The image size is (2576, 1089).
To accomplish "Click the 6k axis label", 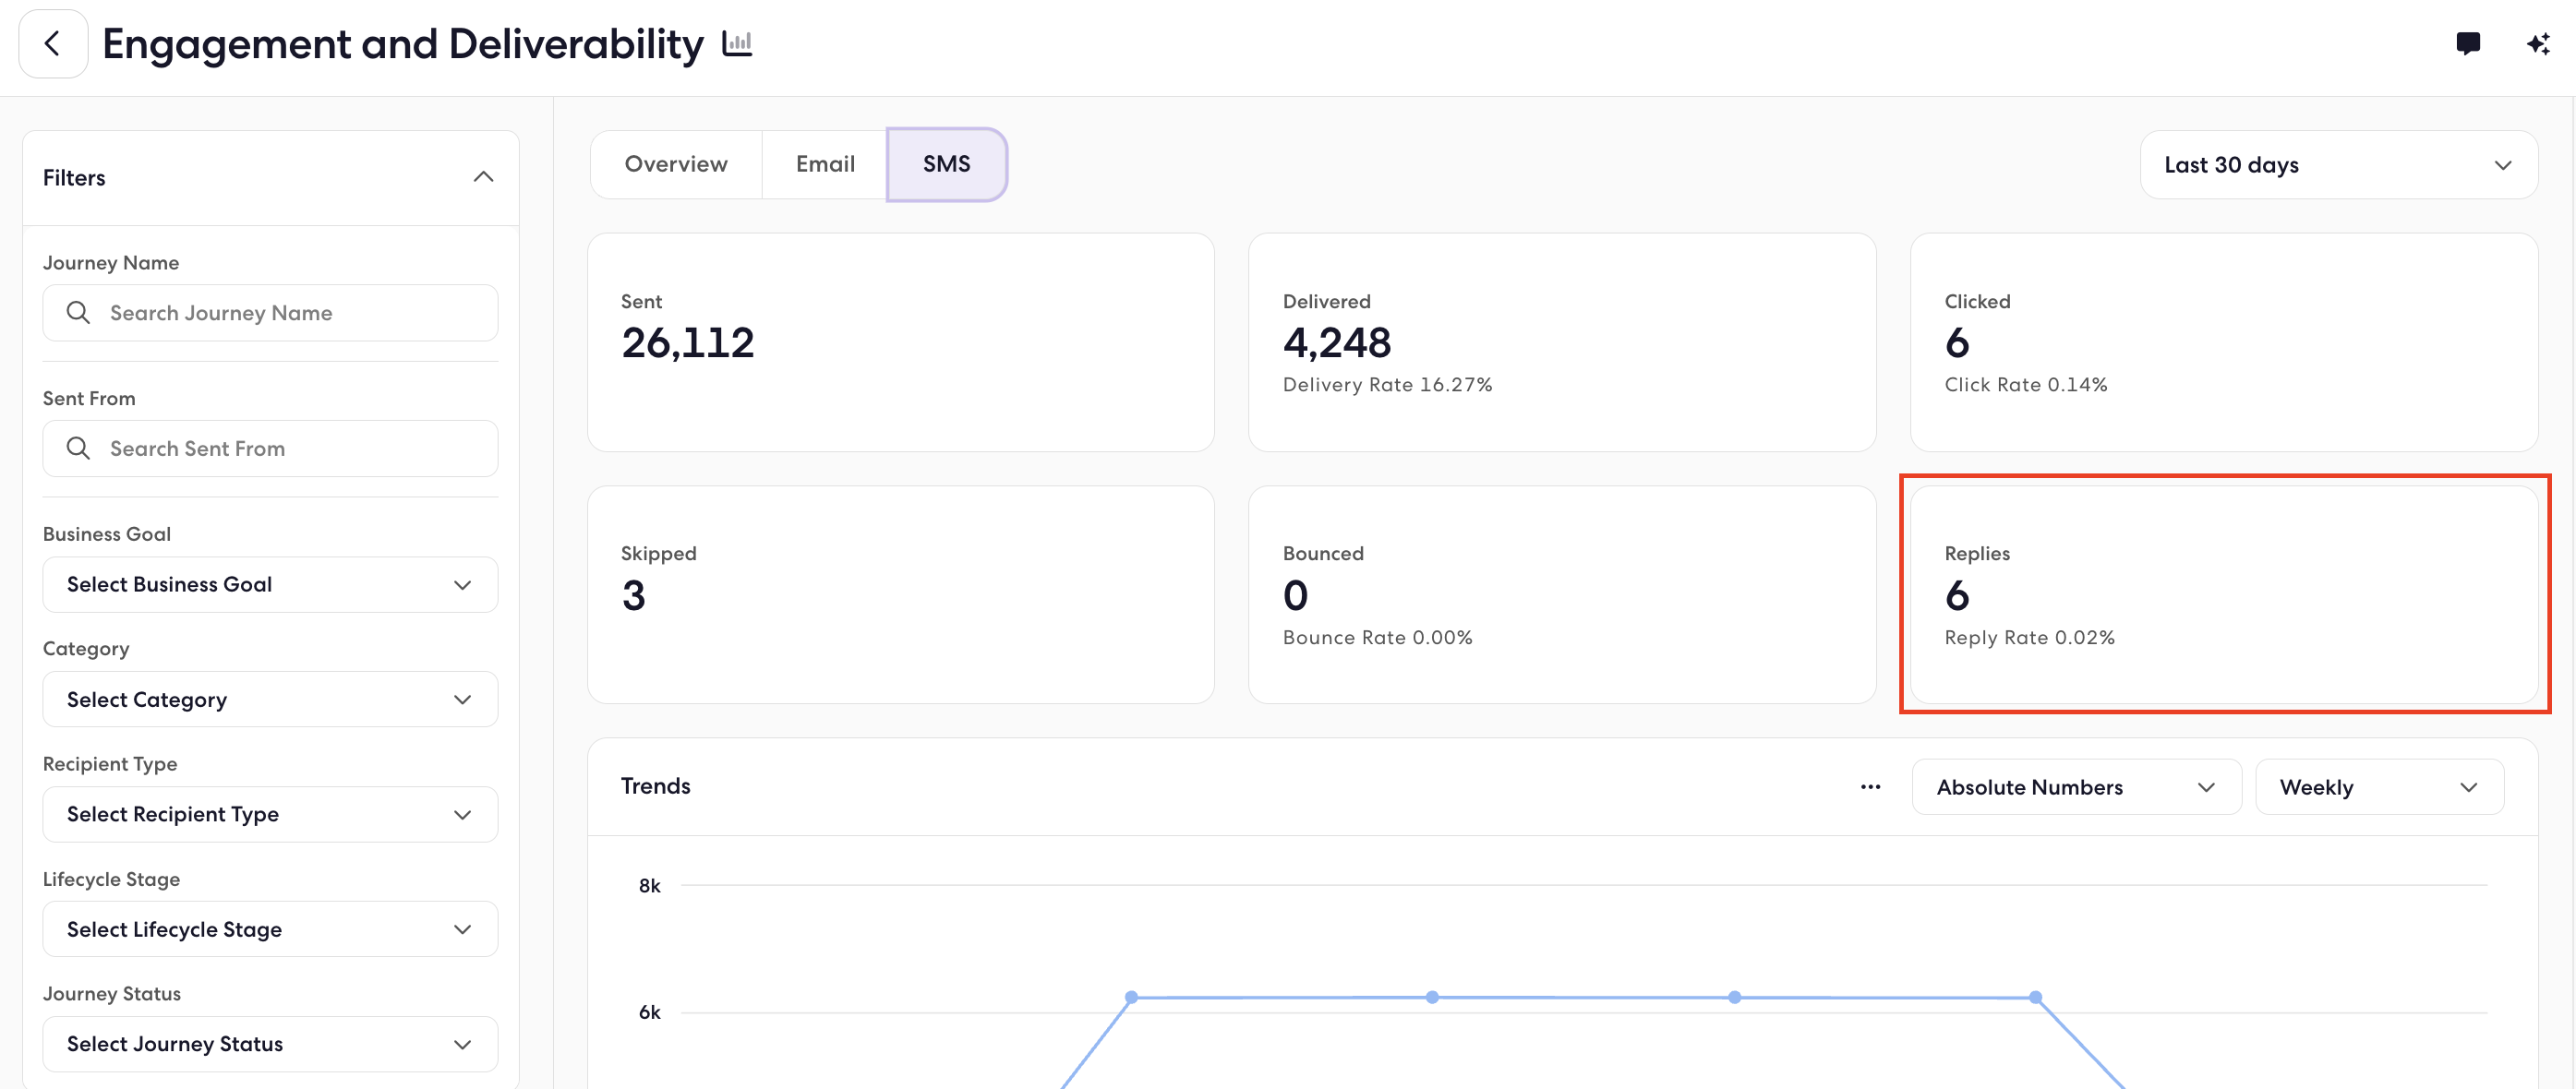I will coord(650,1013).
